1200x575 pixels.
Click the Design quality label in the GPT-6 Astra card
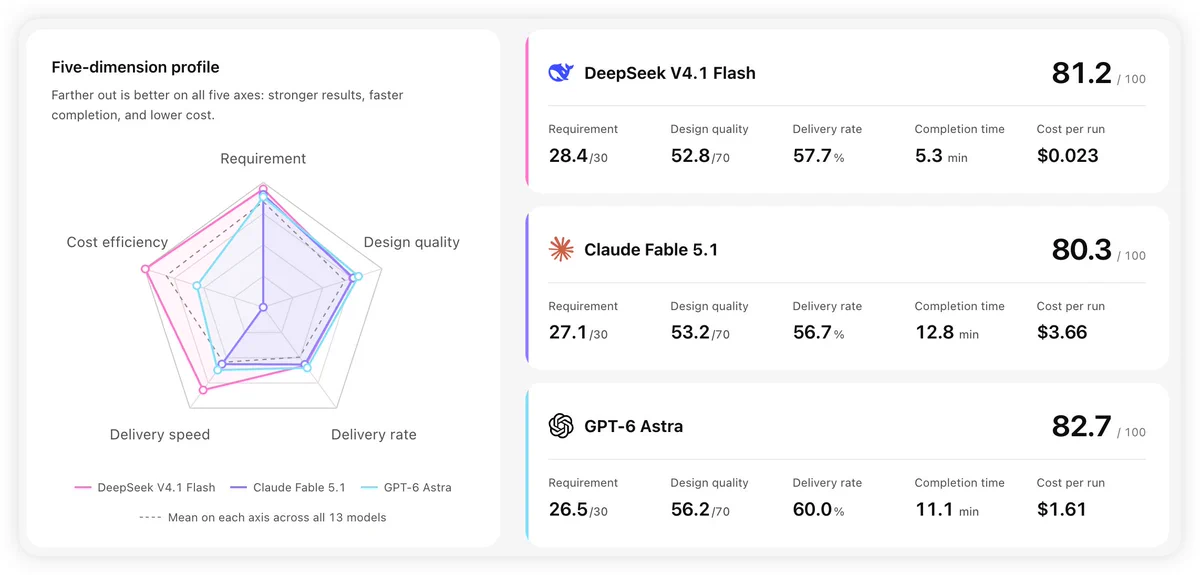pos(710,483)
